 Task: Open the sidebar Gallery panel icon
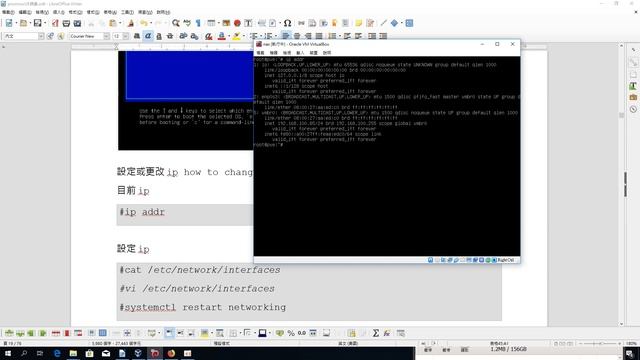633,97
